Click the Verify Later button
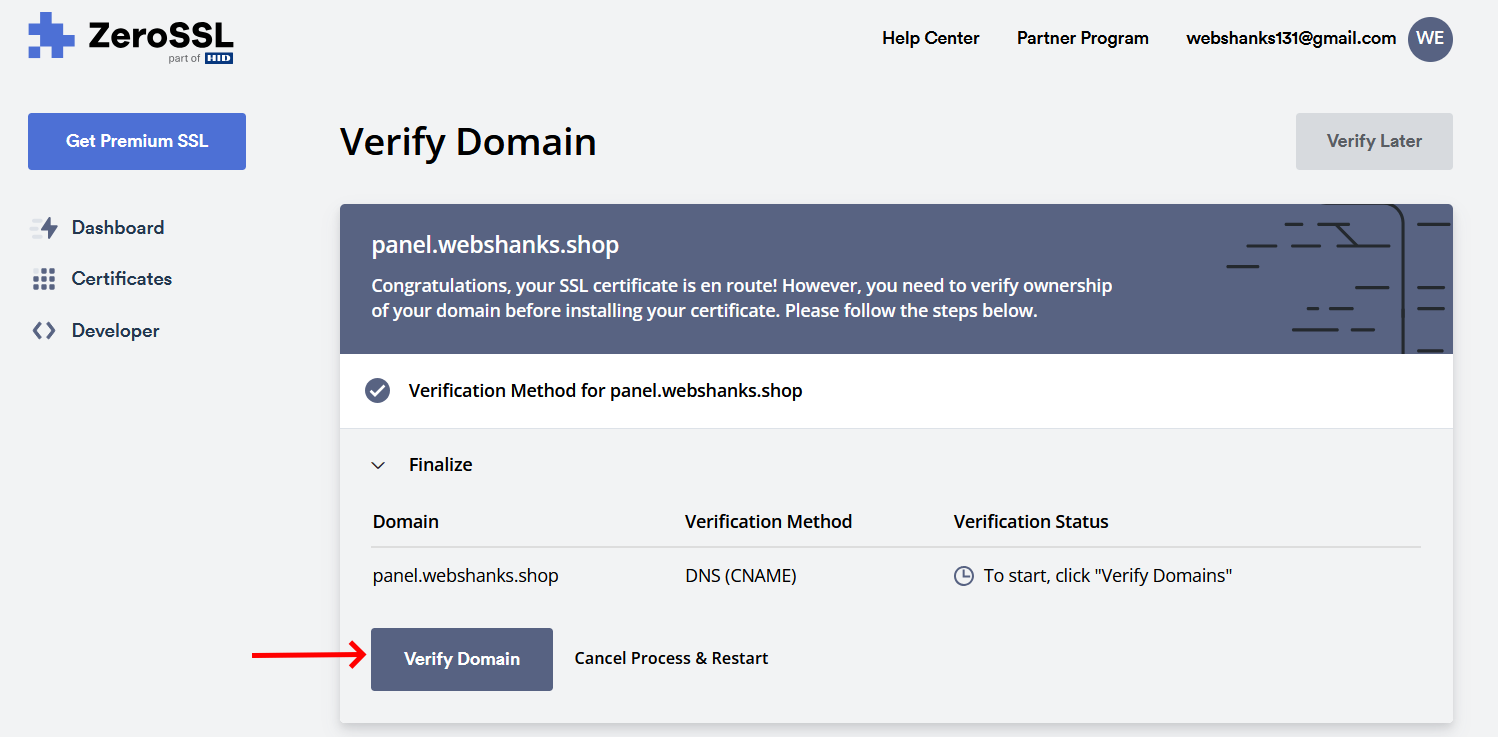The image size is (1498, 737). (x=1374, y=141)
